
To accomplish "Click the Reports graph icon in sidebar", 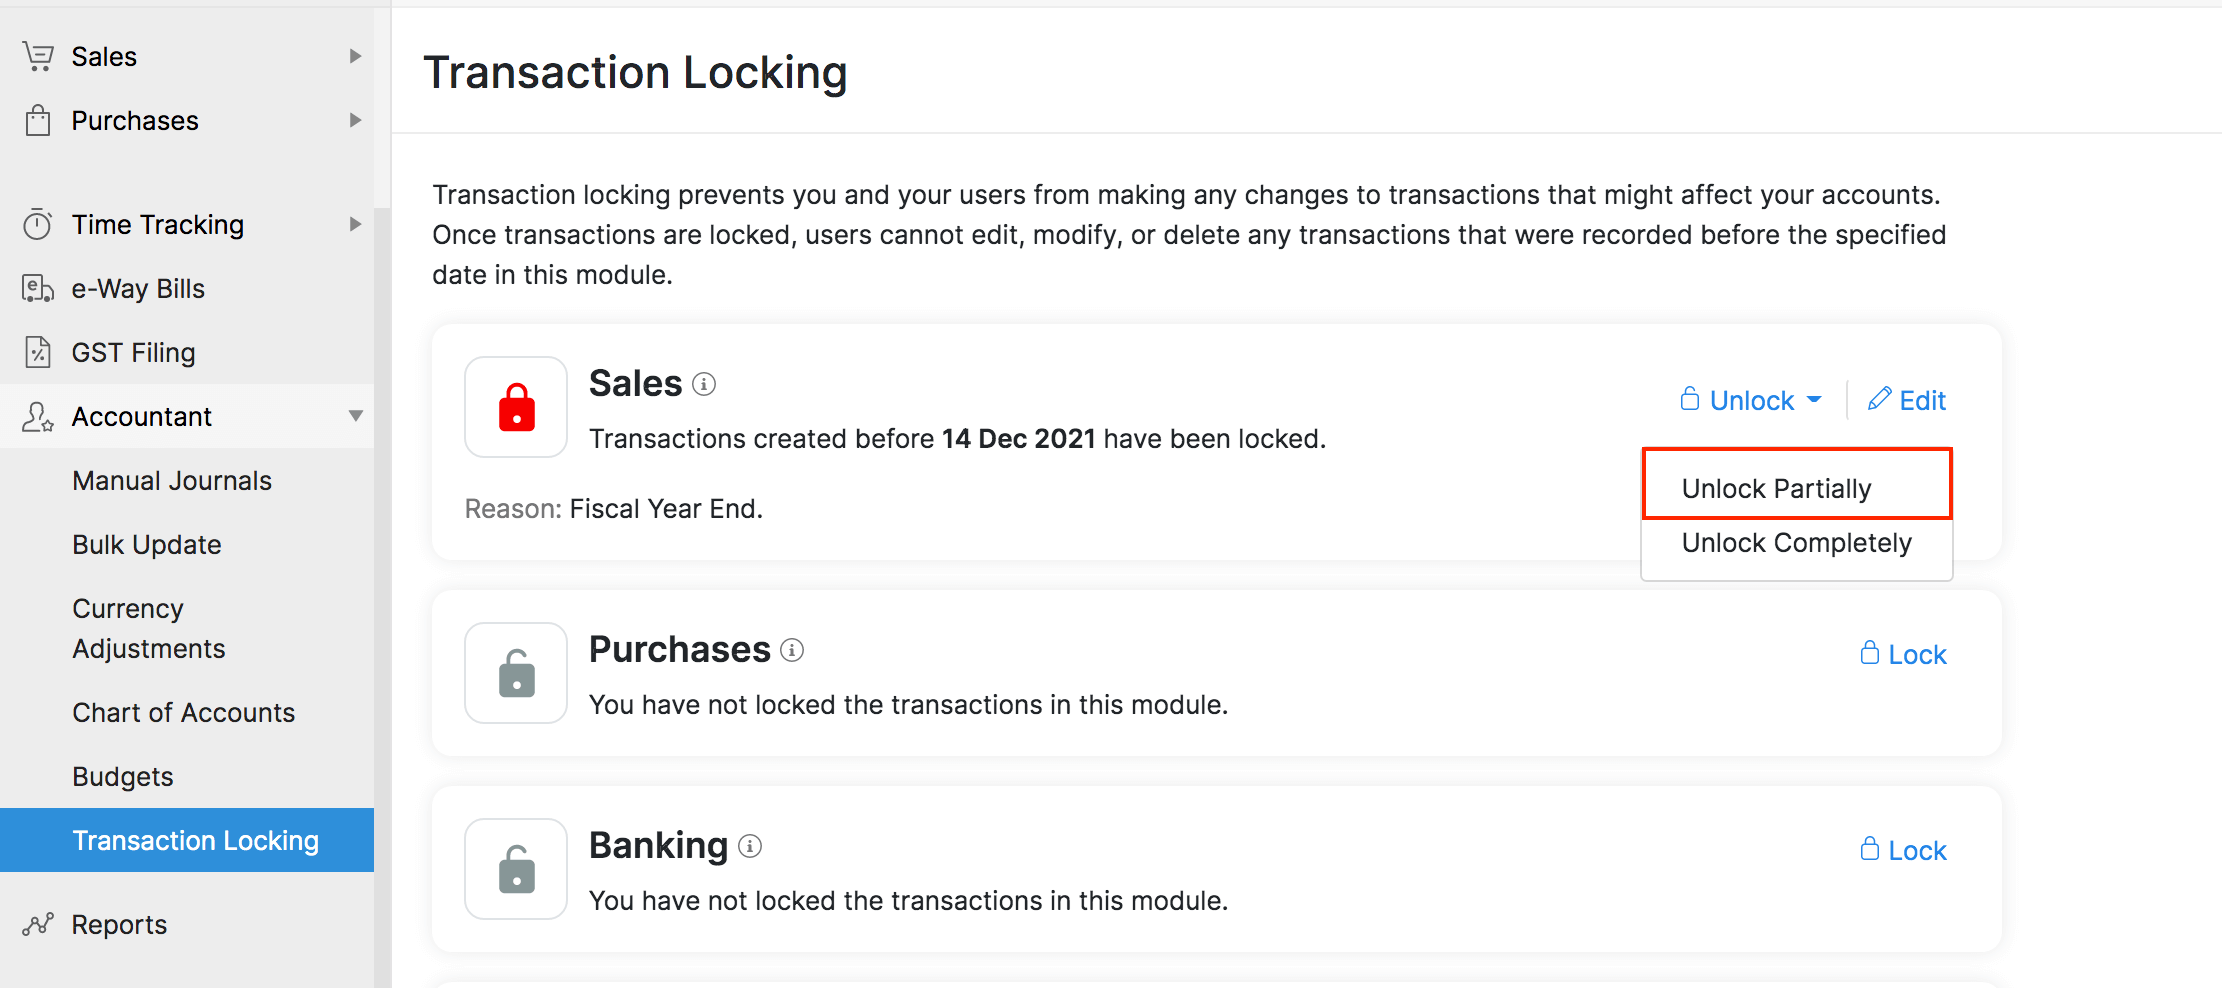I will pos(38,924).
